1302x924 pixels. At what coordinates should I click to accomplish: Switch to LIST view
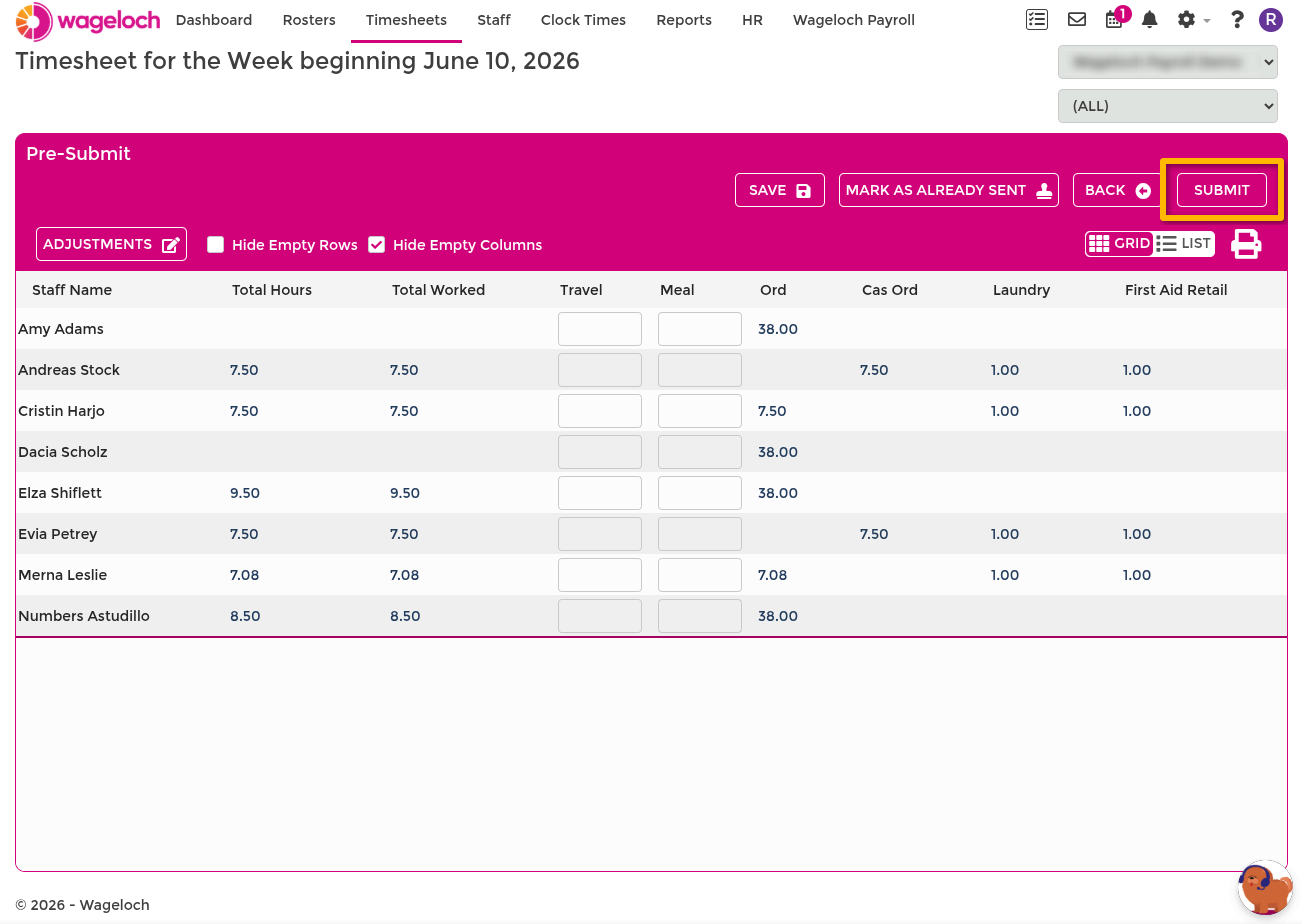tap(1184, 243)
